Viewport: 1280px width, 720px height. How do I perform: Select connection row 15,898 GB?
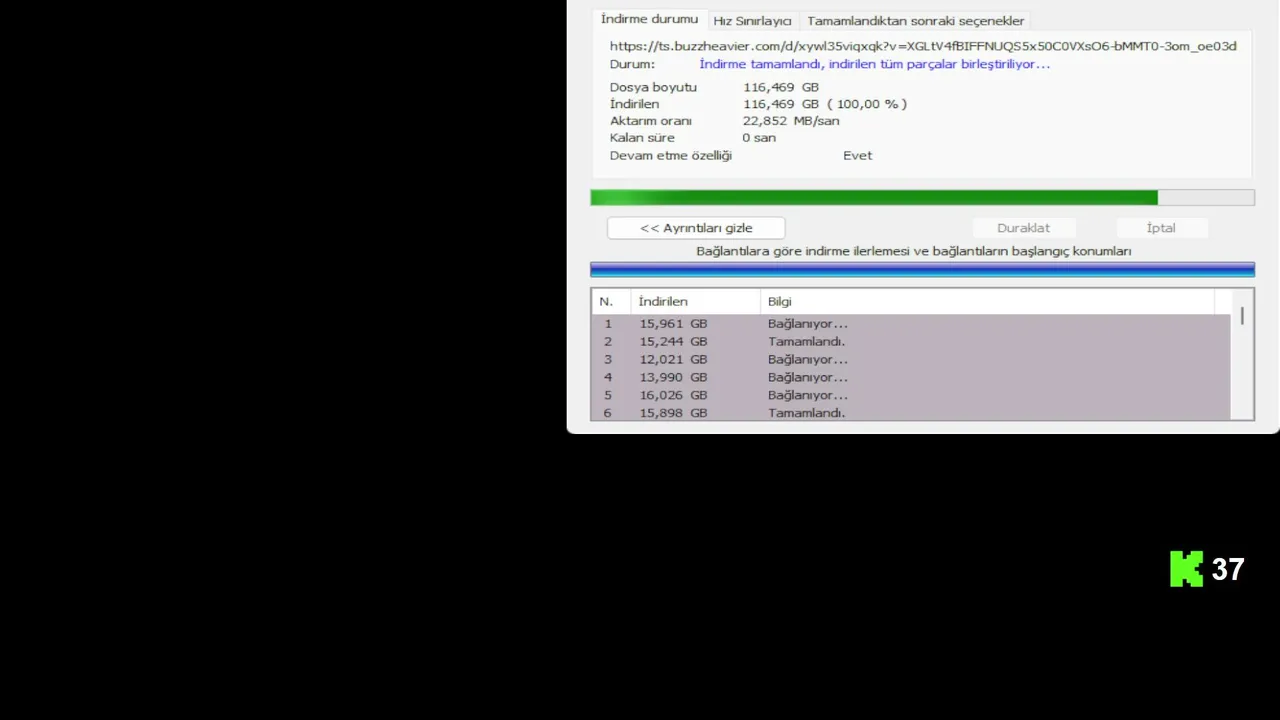(x=911, y=412)
